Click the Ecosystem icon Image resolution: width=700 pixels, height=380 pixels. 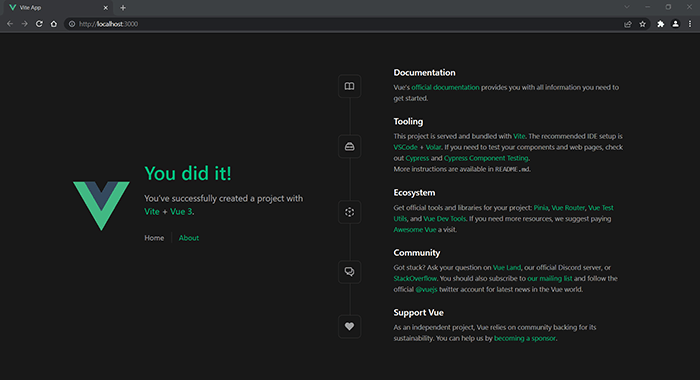tap(350, 212)
